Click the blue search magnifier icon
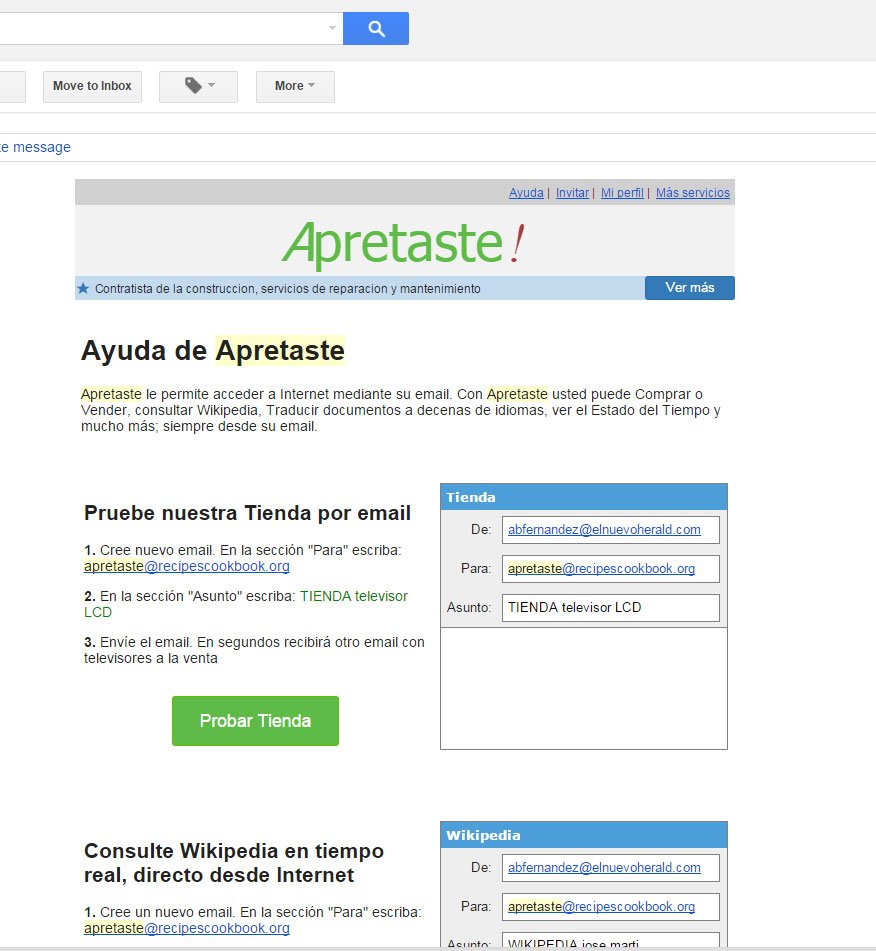876x951 pixels. point(375,28)
